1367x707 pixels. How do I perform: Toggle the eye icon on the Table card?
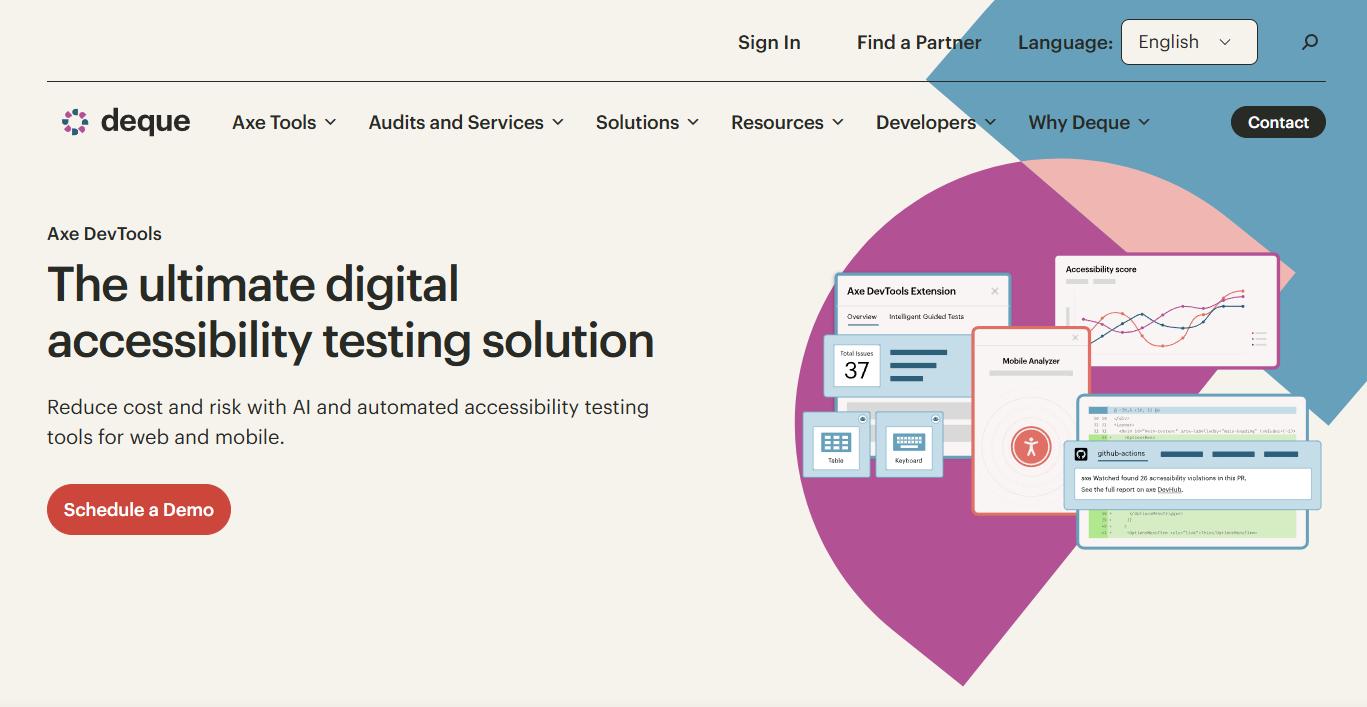click(862, 419)
